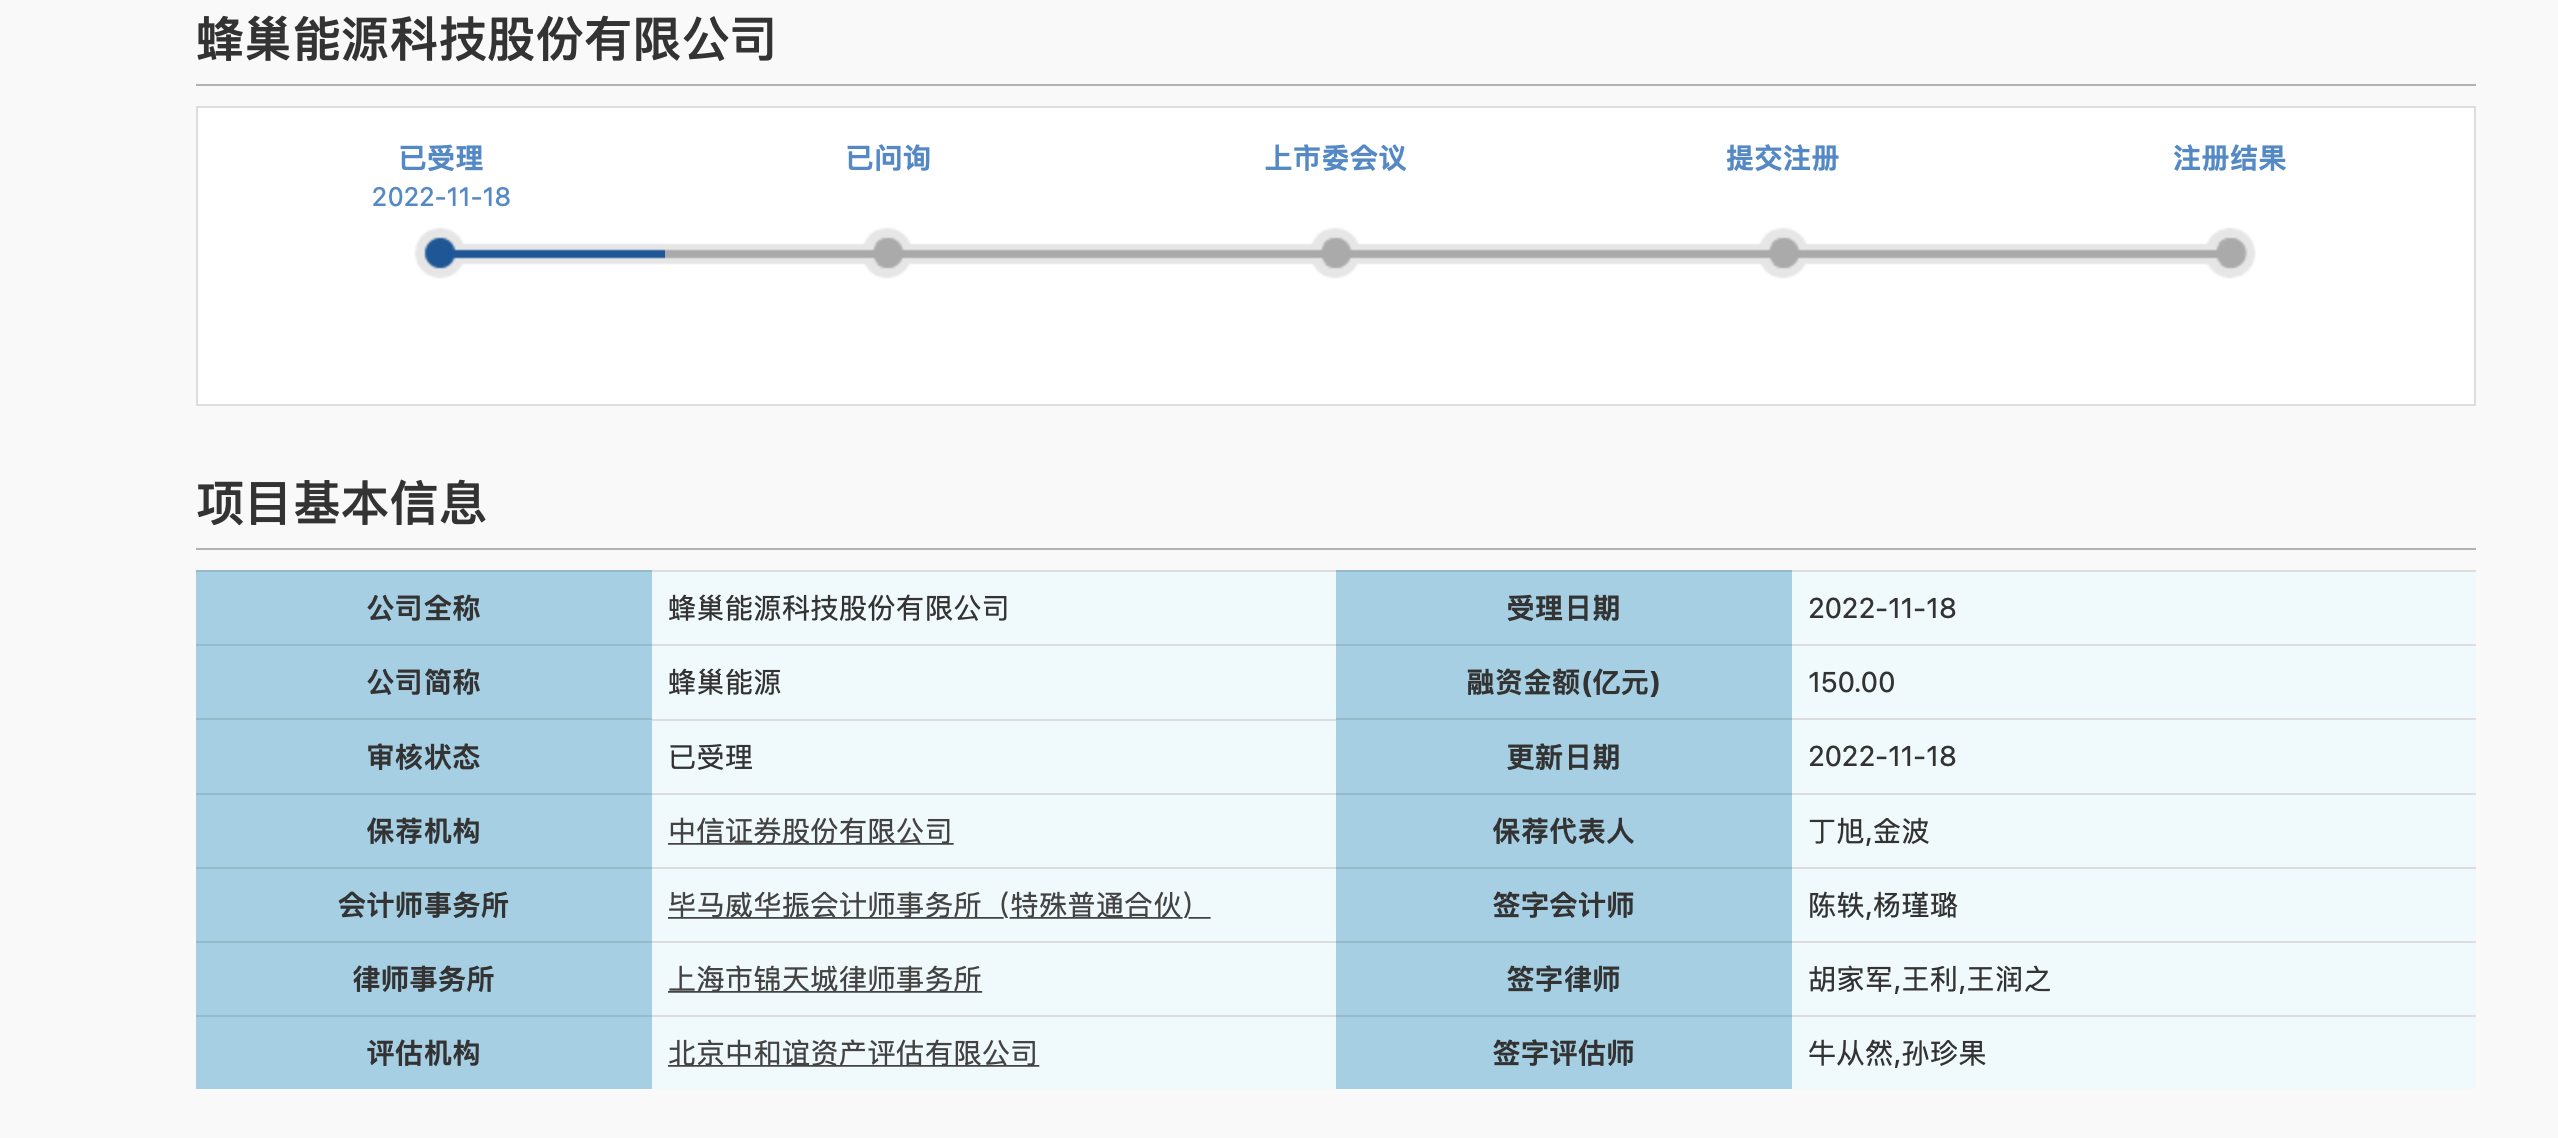Click the 已问询 progress step dot
The width and height of the screenshot is (2558, 1138).
887,253
